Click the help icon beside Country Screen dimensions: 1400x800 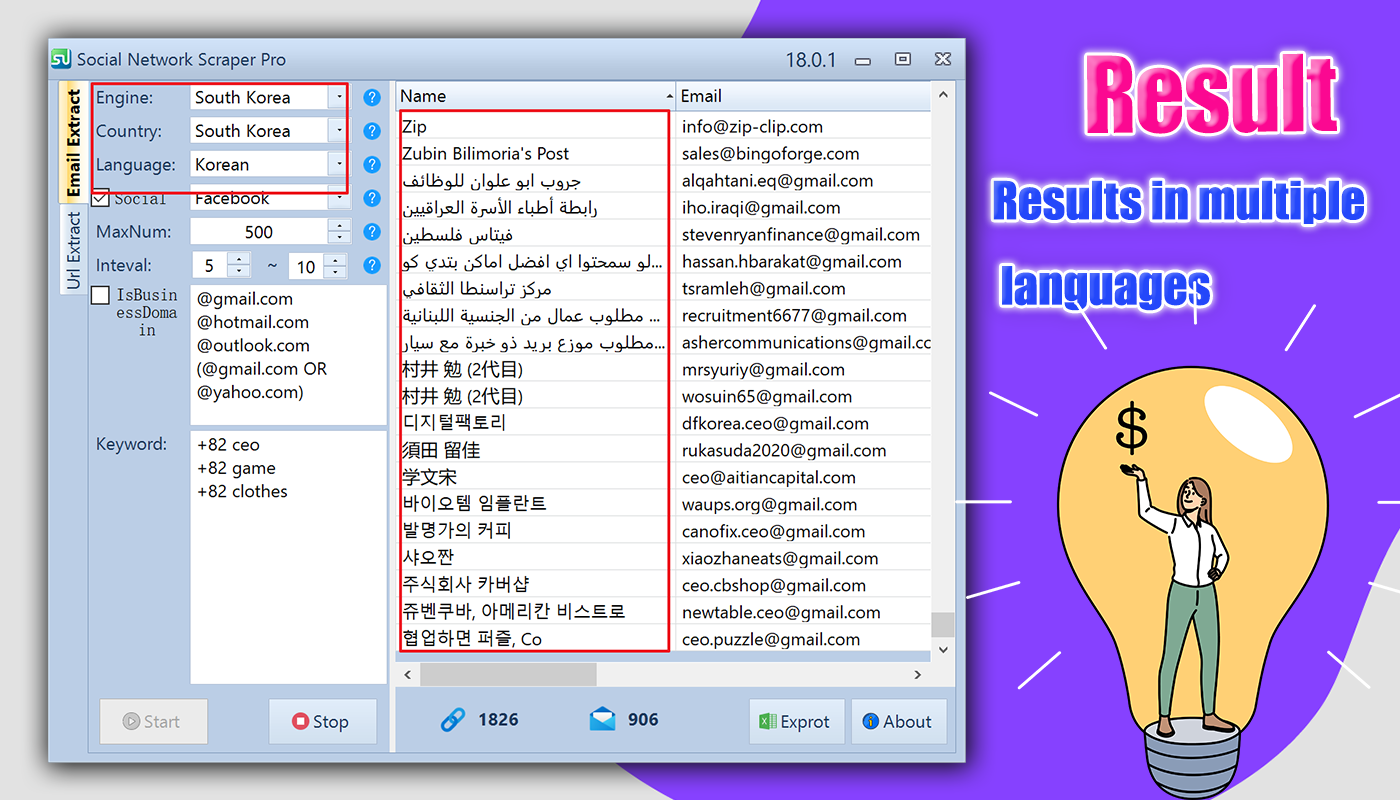(372, 131)
